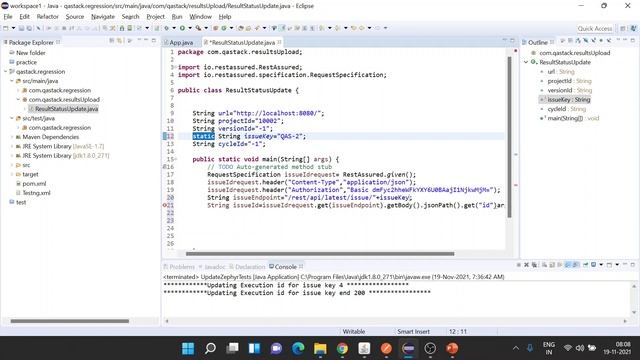The height and width of the screenshot is (360, 640).
Task: Click the Open Console icon
Action: click(x=609, y=265)
